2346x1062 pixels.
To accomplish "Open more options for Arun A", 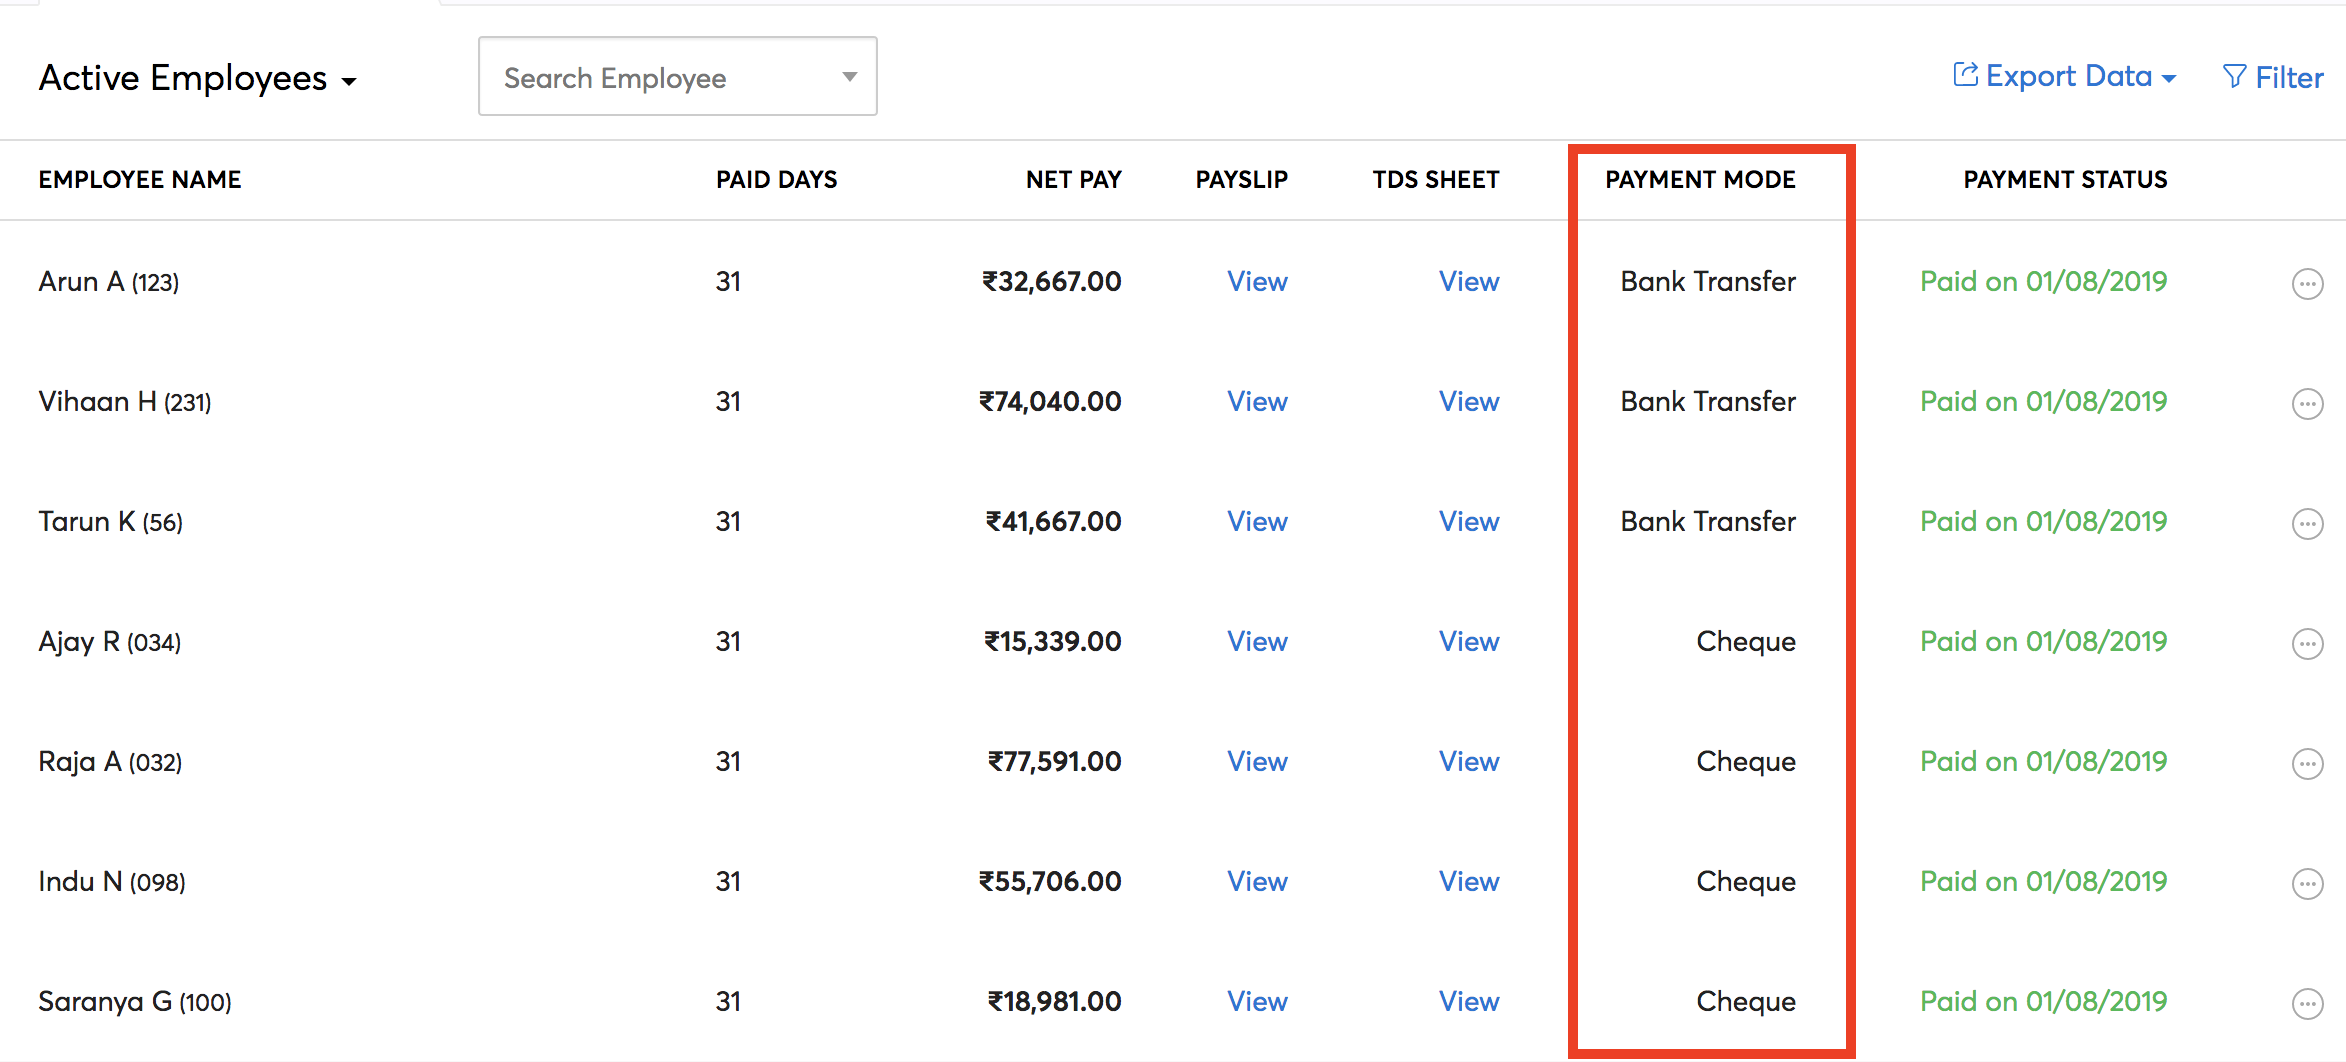I will point(2307,284).
